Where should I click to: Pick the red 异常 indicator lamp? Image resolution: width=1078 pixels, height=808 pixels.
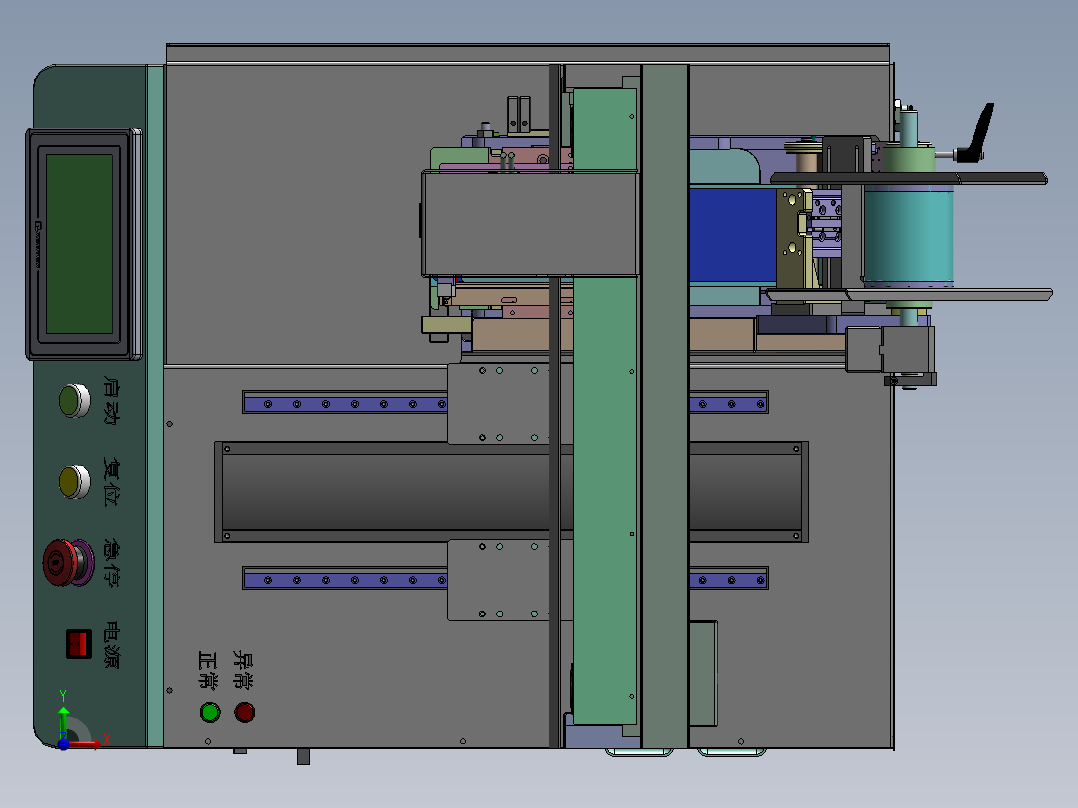coord(244,712)
